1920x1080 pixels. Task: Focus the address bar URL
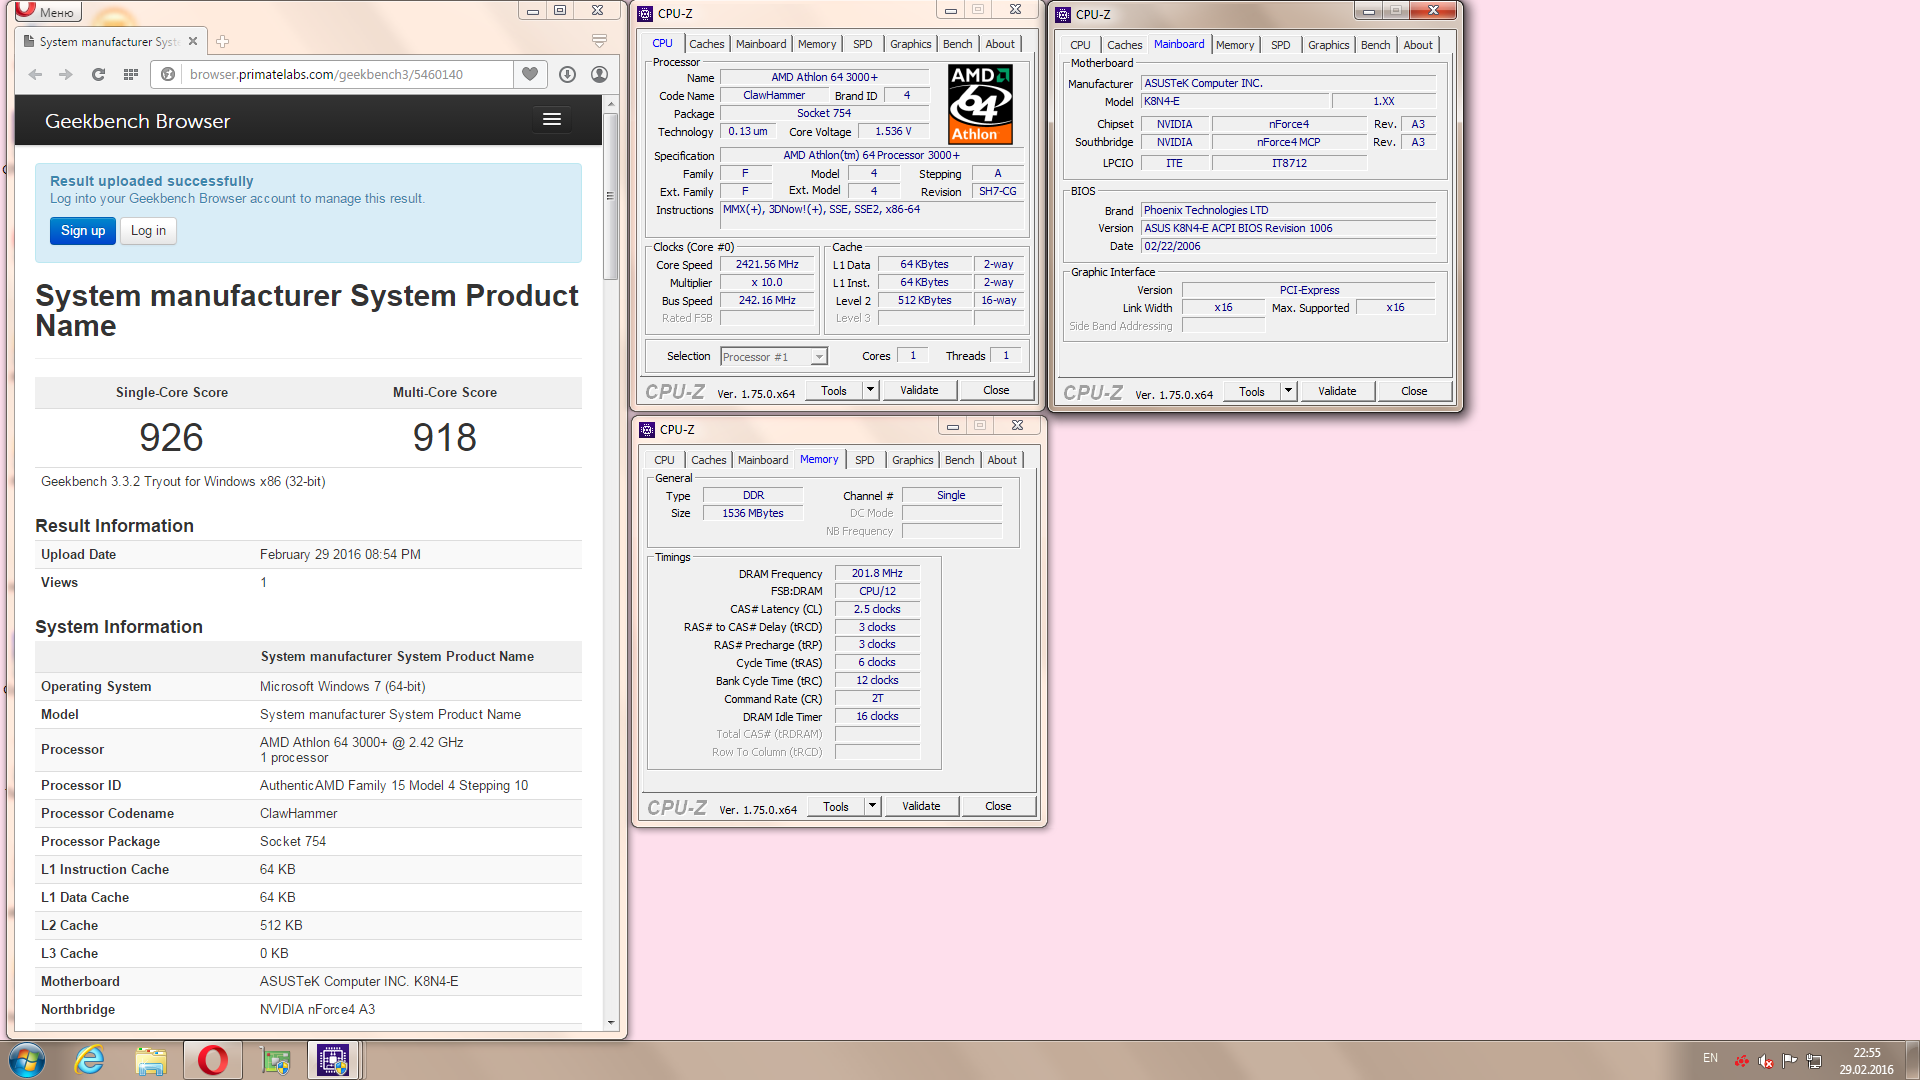pyautogui.click(x=348, y=74)
